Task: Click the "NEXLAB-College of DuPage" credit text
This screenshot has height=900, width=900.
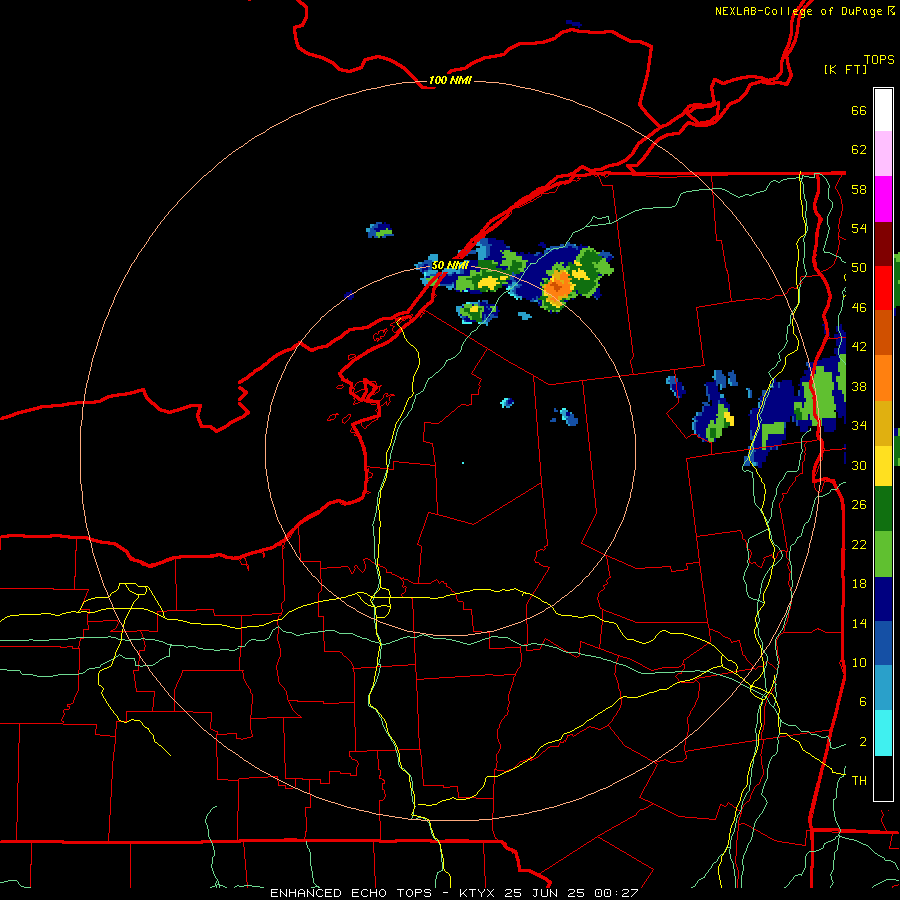Action: pyautogui.click(x=799, y=11)
